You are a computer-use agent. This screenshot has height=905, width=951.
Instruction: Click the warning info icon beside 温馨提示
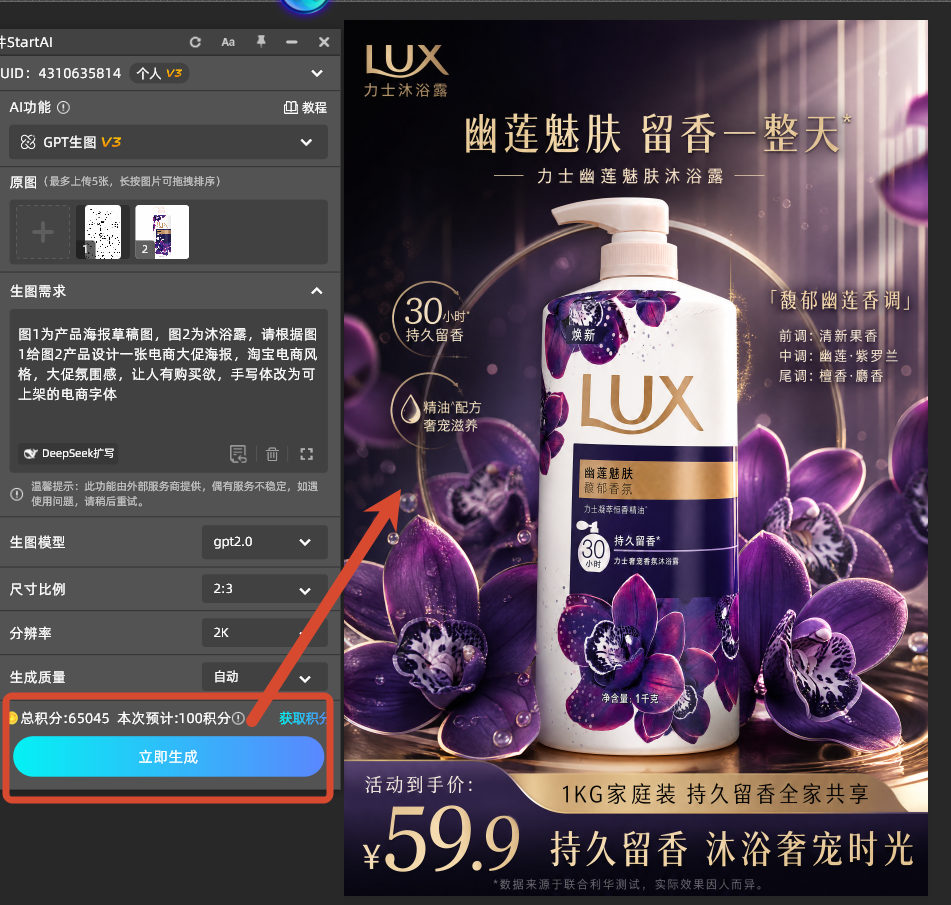pyautogui.click(x=17, y=494)
